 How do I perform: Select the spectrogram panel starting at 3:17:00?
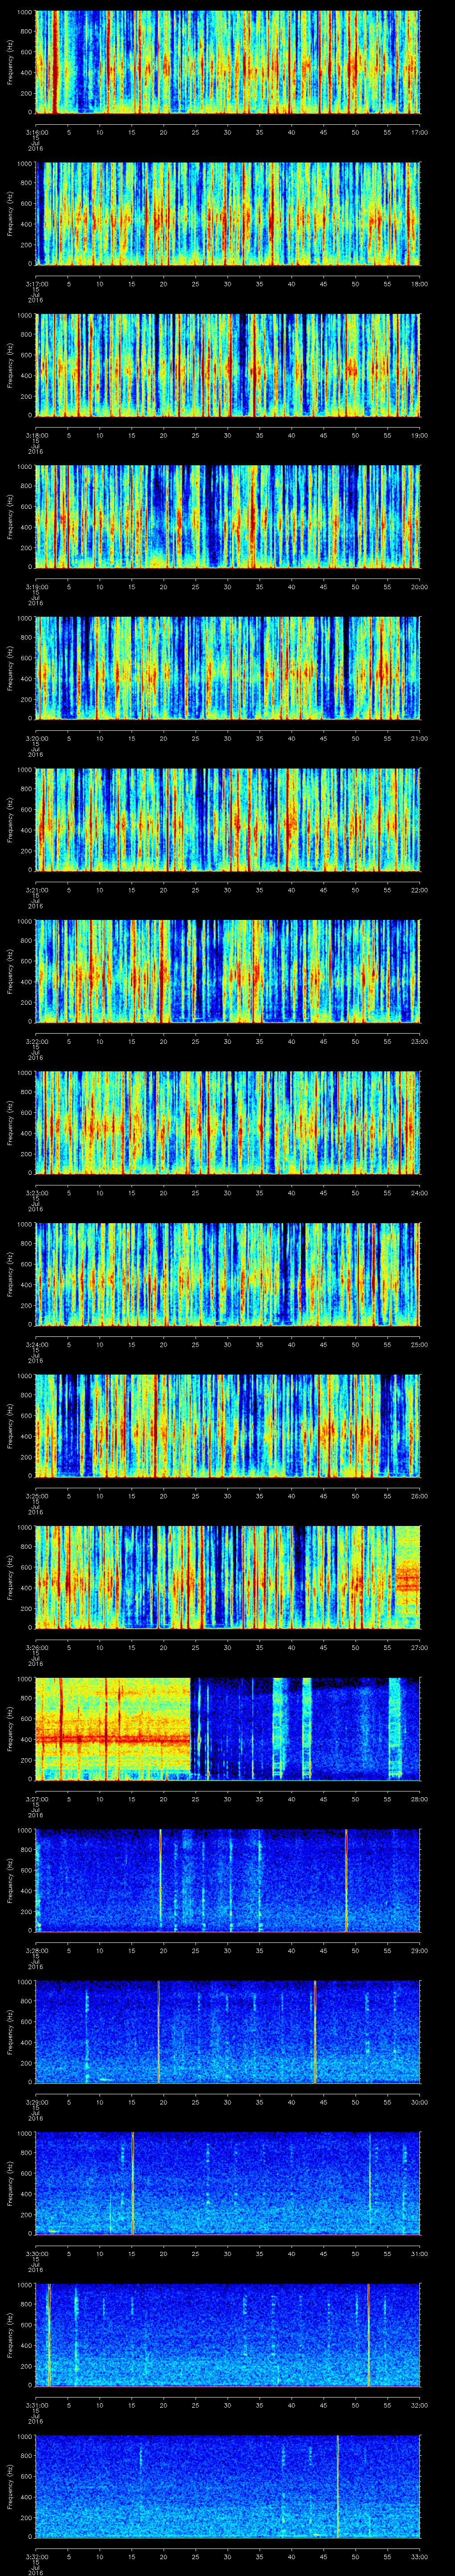pyautogui.click(x=228, y=213)
